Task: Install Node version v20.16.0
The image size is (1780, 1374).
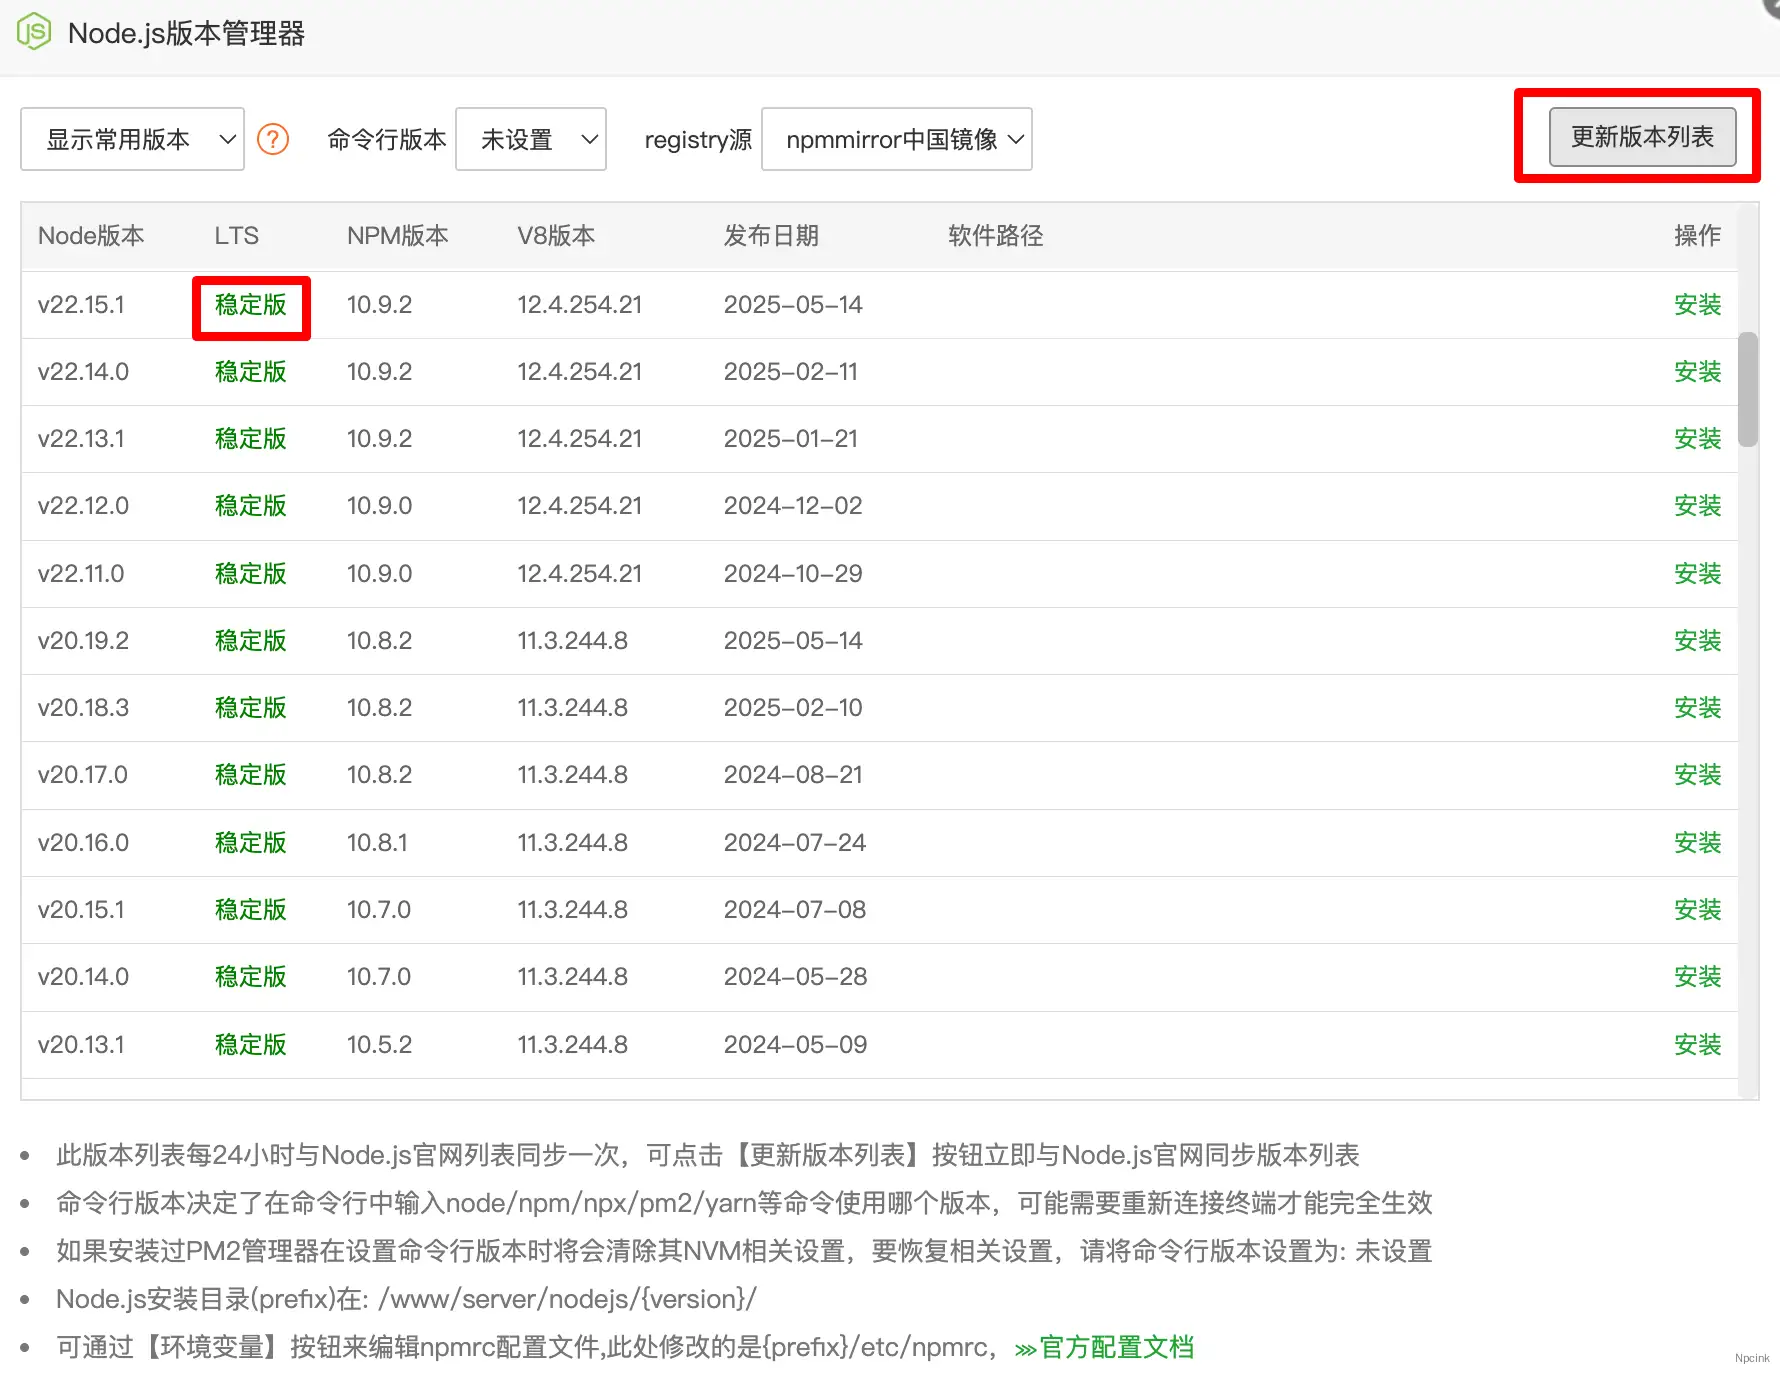Action: pos(1697,842)
